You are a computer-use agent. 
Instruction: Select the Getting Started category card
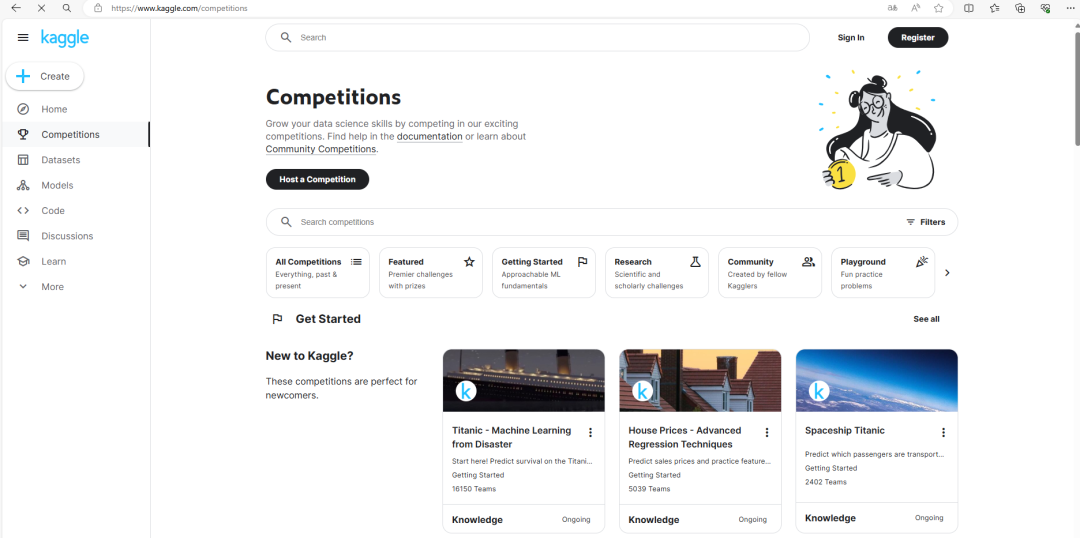click(543, 273)
